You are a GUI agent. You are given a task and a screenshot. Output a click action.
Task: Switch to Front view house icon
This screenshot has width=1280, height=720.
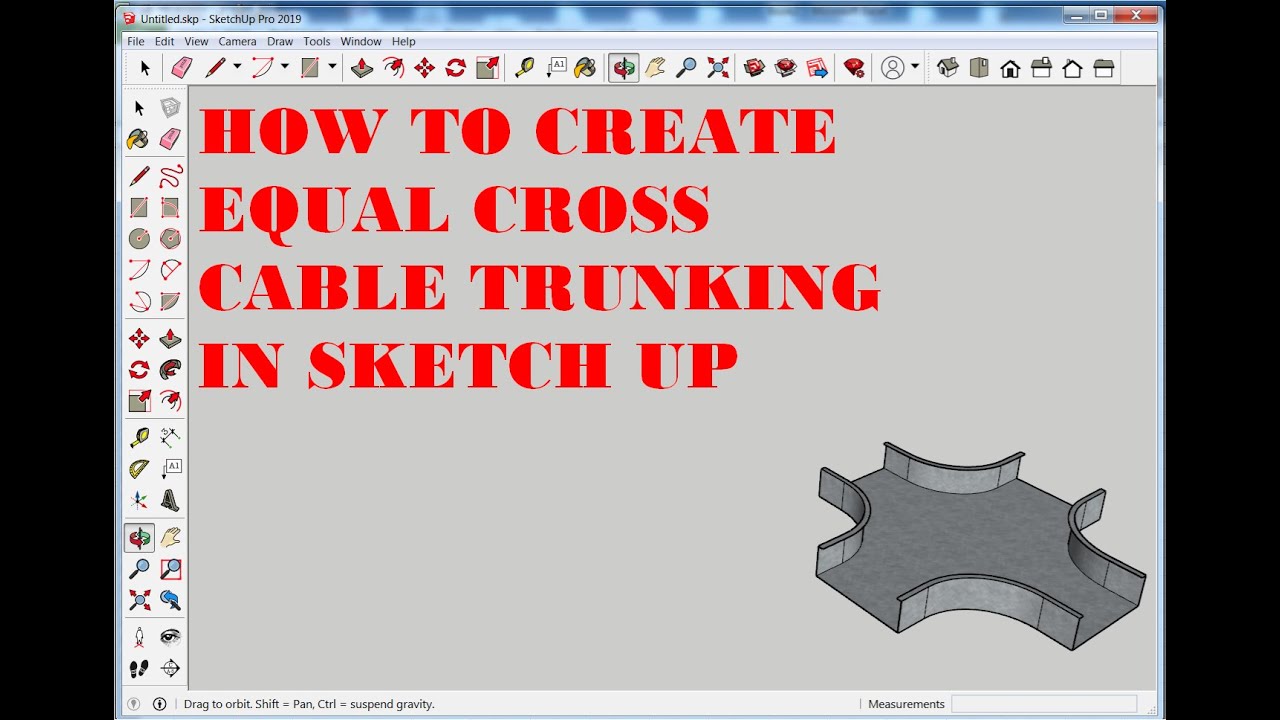(1010, 68)
